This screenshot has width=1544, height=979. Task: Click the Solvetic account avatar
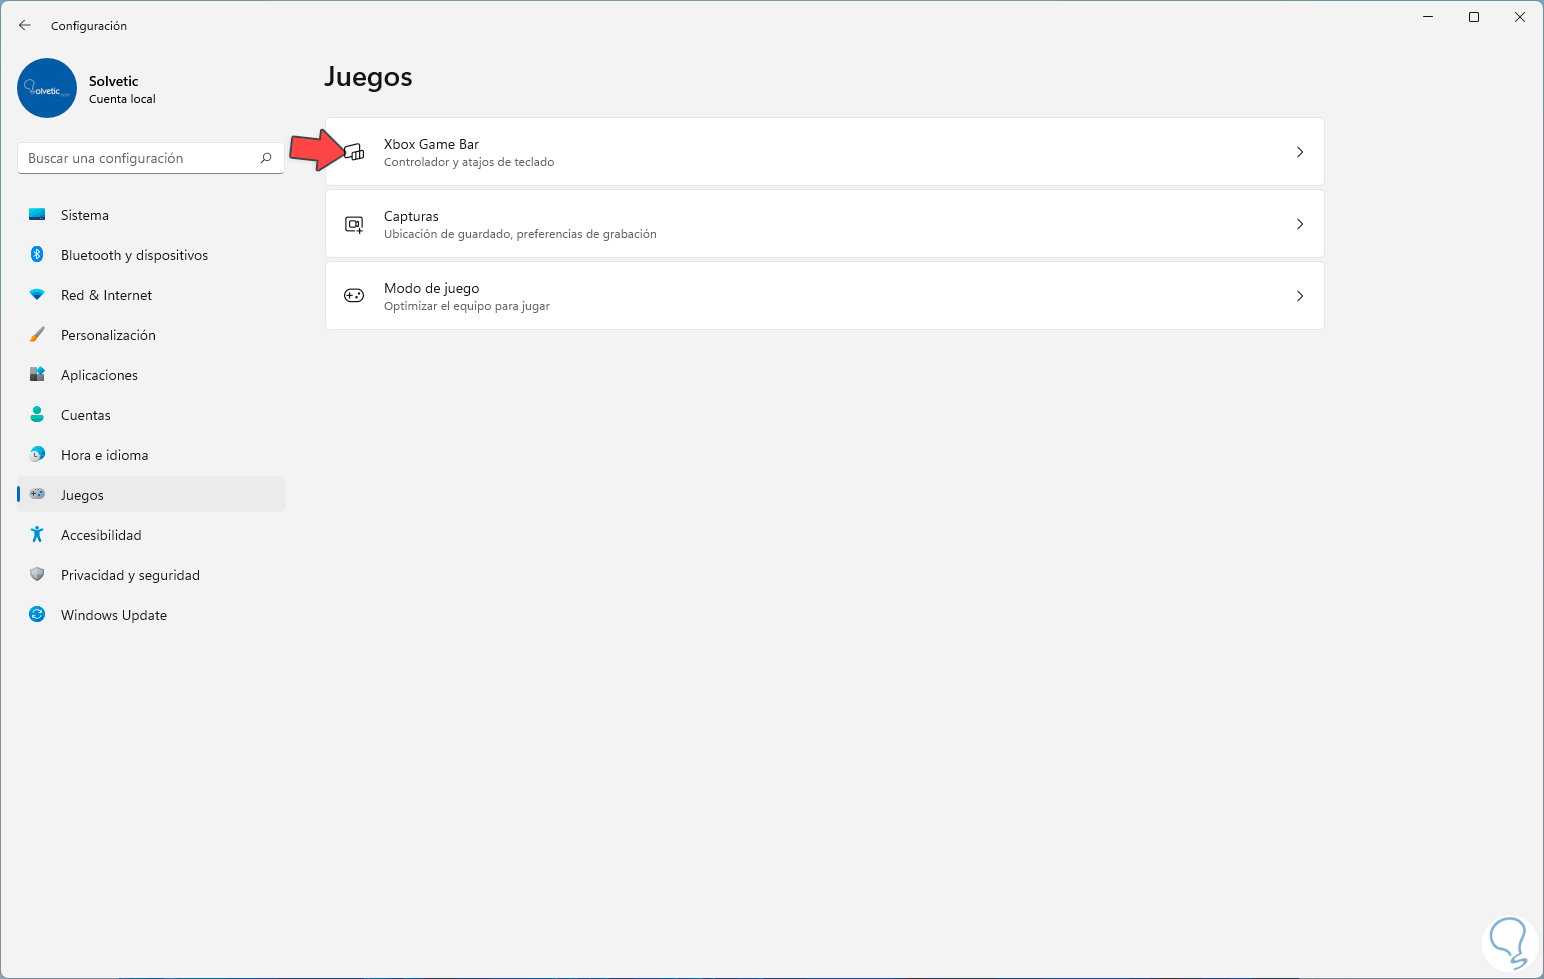click(x=47, y=88)
